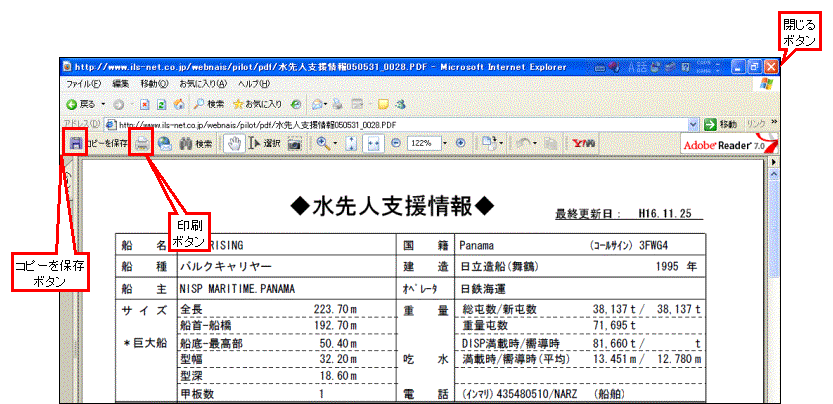
Task: Open the zoom percentage dropdown
Action: click(x=447, y=144)
